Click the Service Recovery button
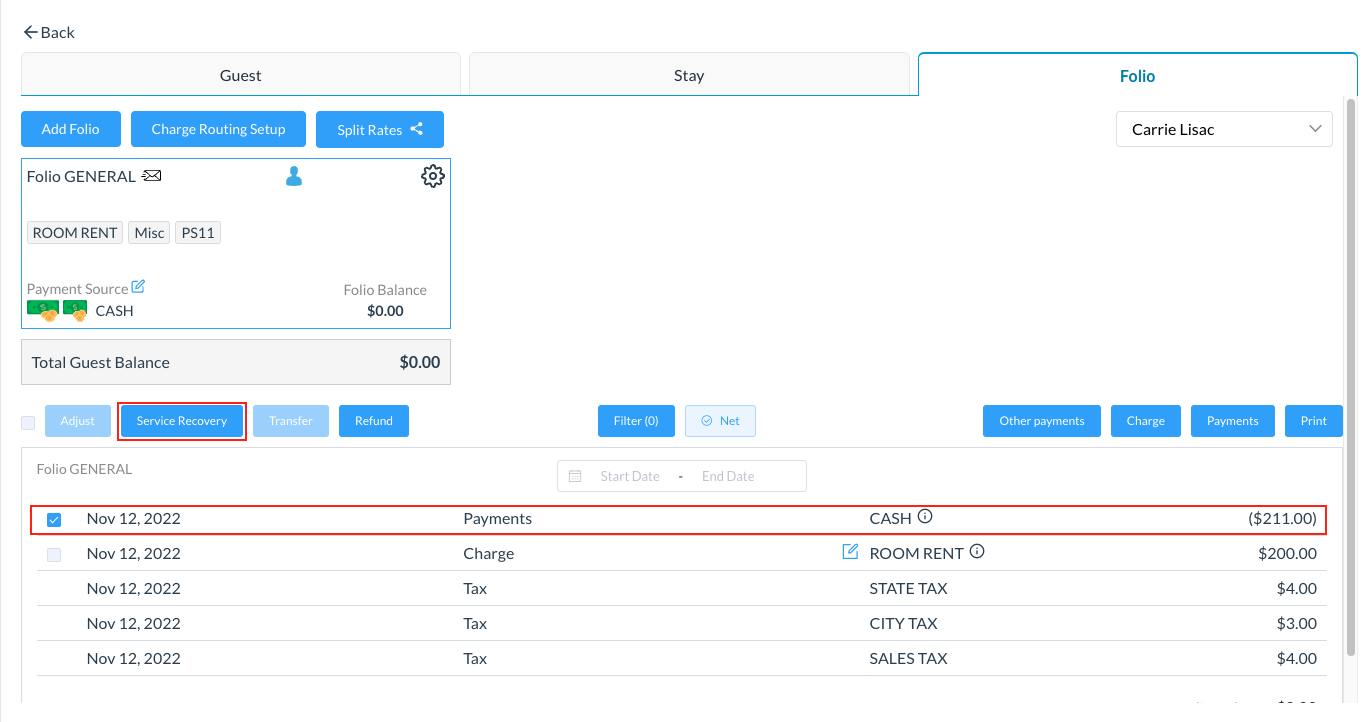This screenshot has height=722, width=1372. 182,421
